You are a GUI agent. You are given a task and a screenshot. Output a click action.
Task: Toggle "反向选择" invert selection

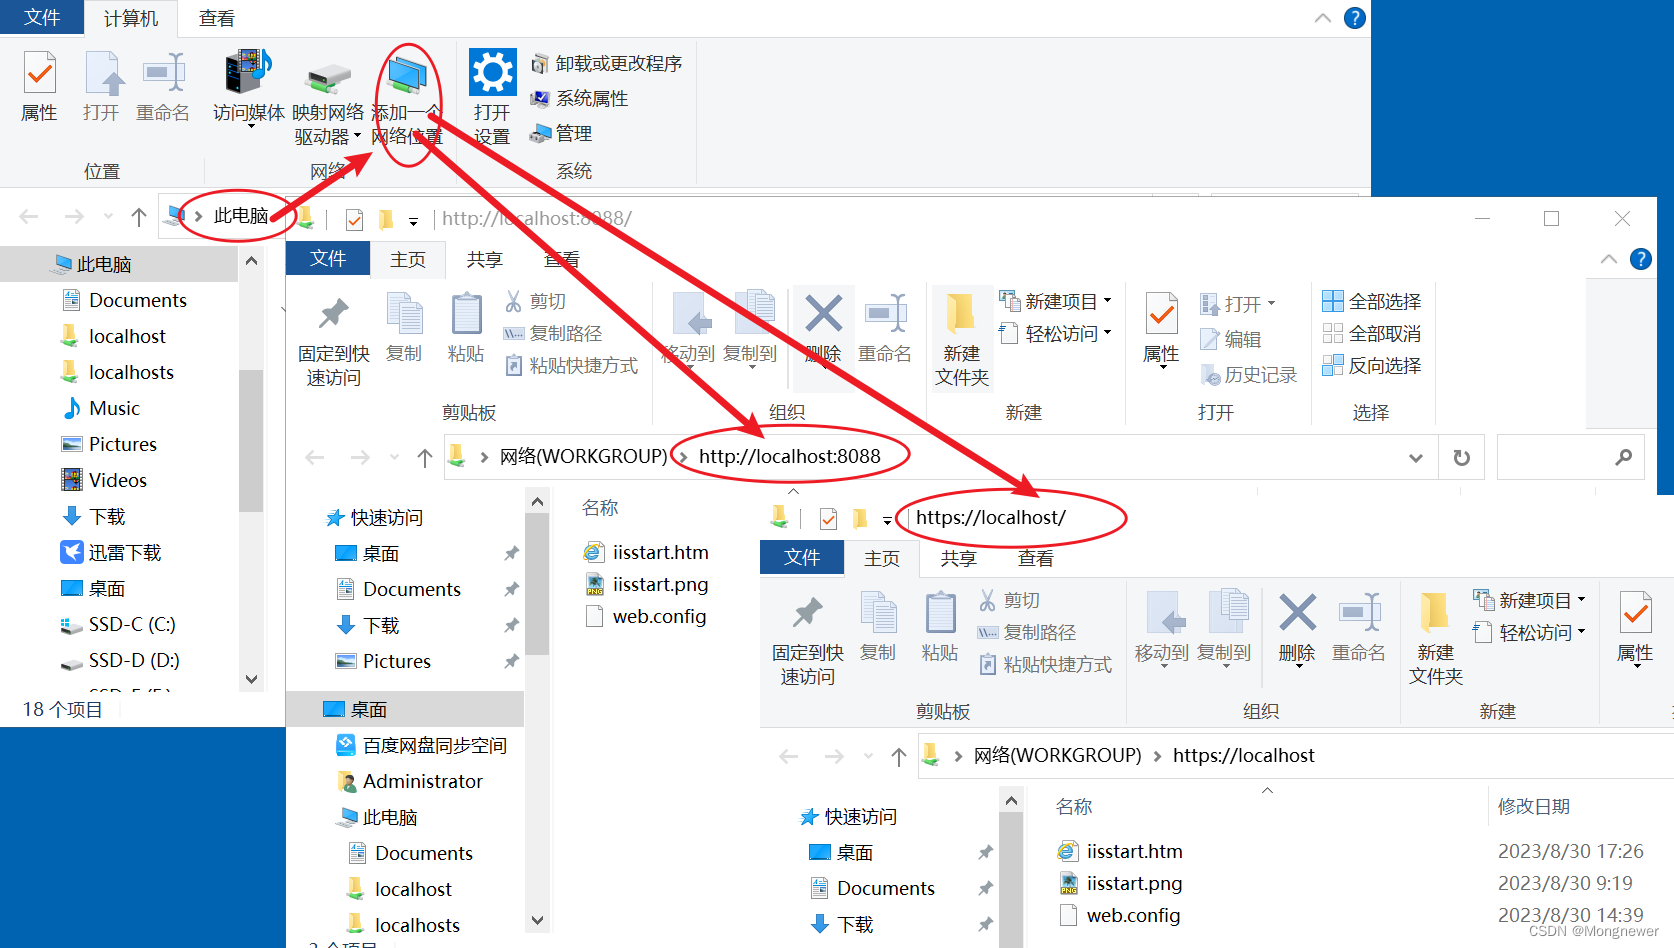click(x=1371, y=365)
